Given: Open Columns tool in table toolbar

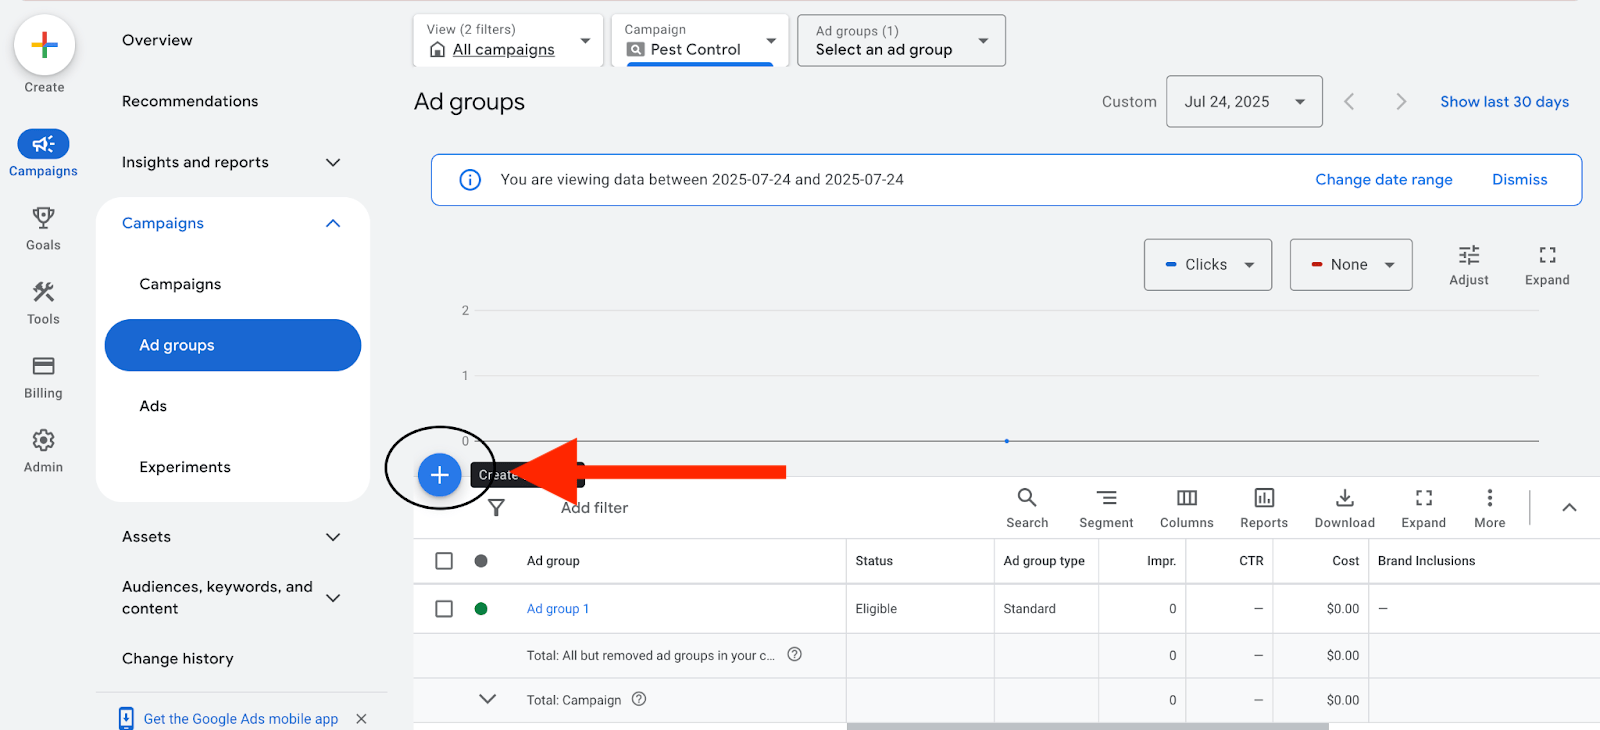Looking at the screenshot, I should click(1187, 508).
